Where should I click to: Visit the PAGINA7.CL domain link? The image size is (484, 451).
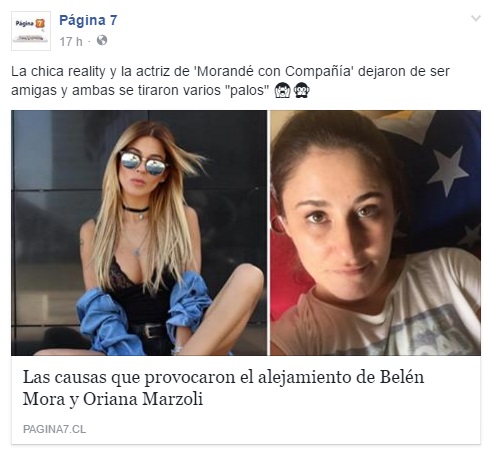point(54,429)
